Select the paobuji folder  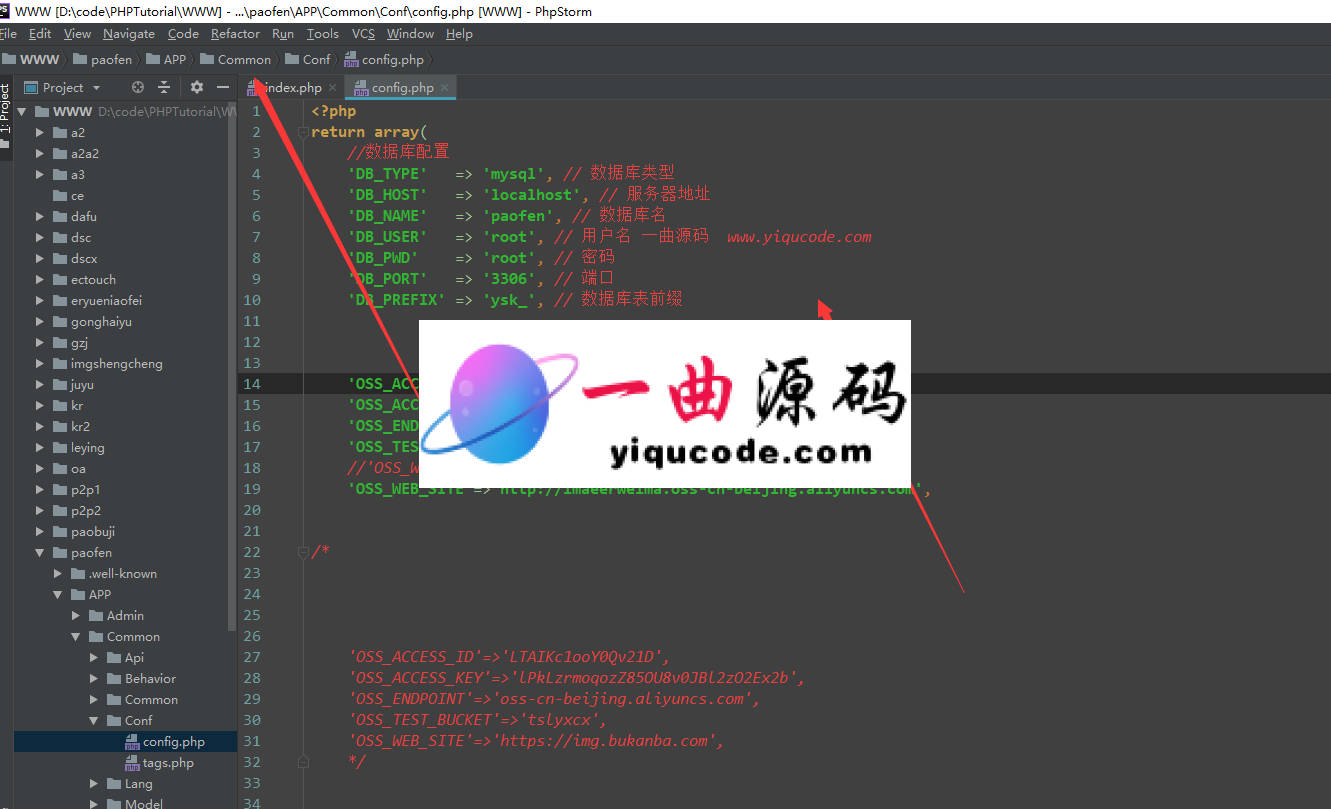pos(91,532)
